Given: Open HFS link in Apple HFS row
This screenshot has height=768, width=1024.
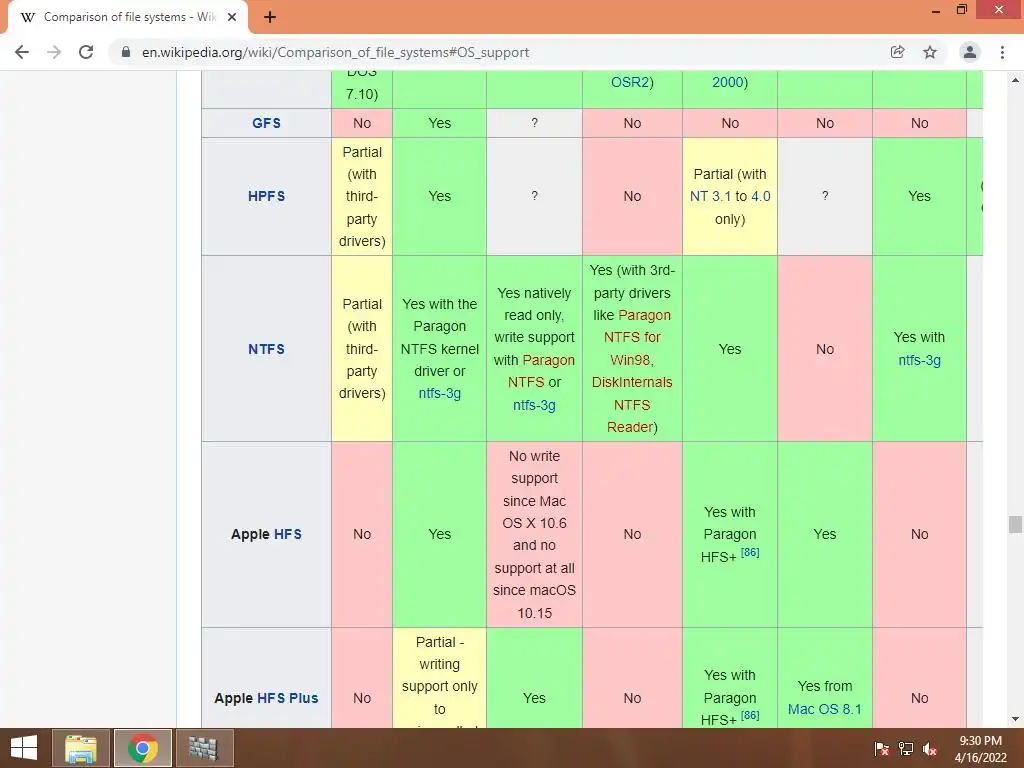Looking at the screenshot, I should [288, 534].
